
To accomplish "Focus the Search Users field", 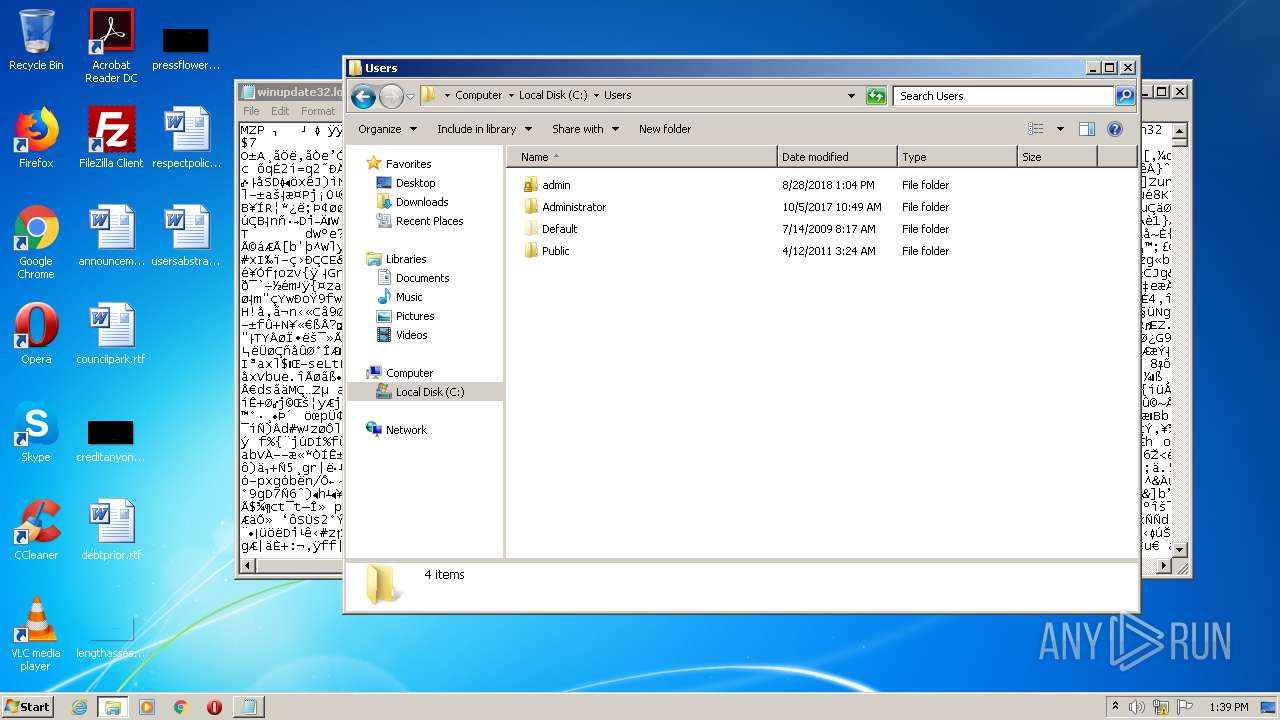I will pyautogui.click(x=1003, y=96).
